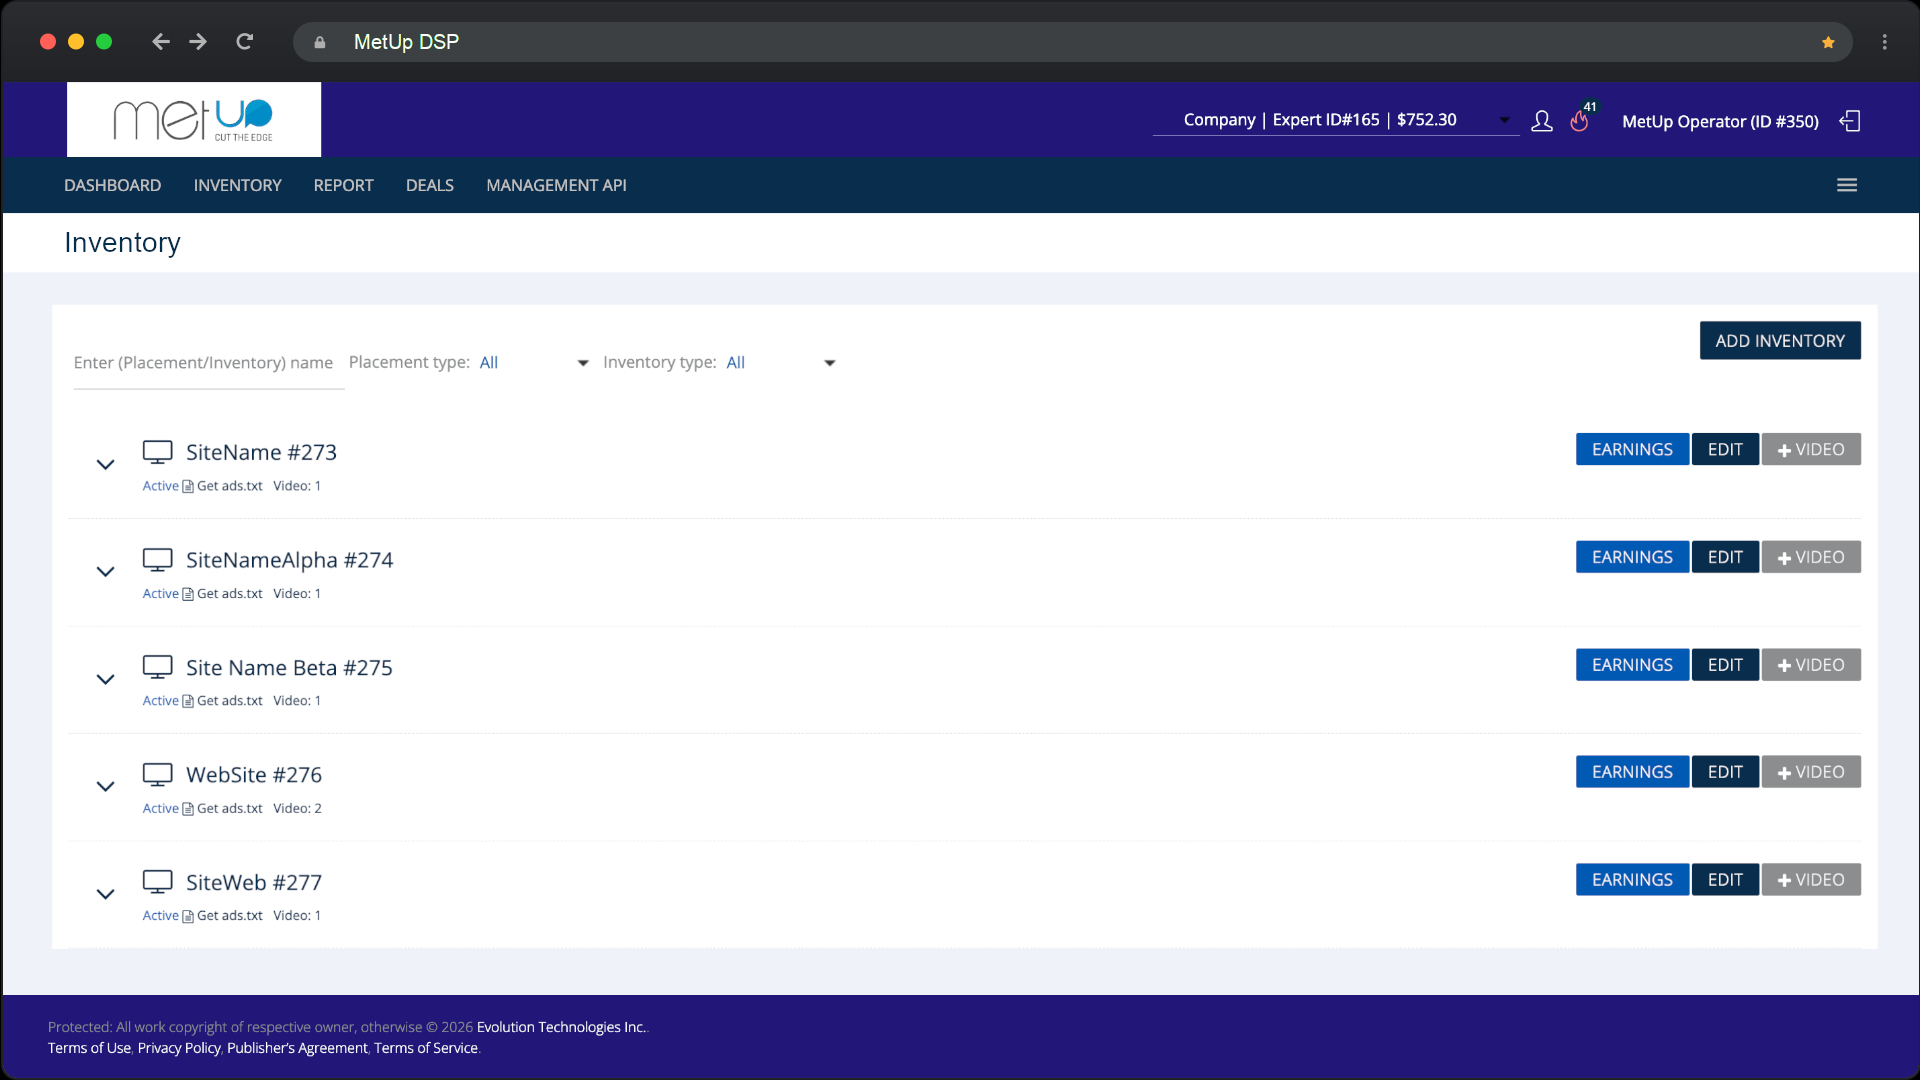This screenshot has height=1080, width=1920.
Task: Add video to WebSite #276
Action: click(1811, 772)
